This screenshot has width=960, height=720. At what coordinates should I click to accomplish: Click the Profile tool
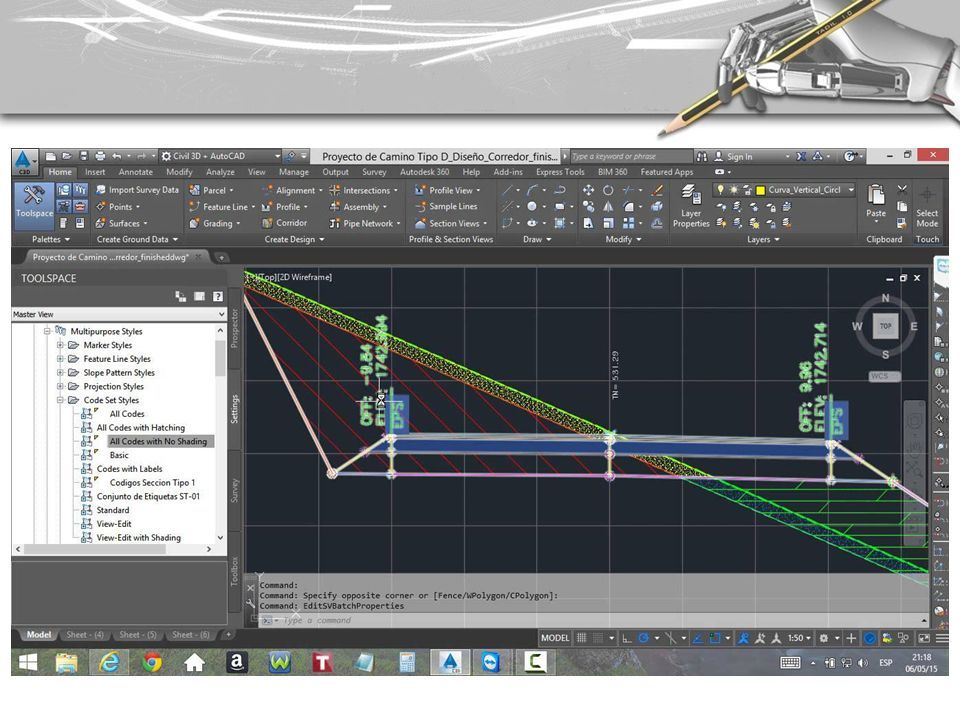(x=285, y=207)
